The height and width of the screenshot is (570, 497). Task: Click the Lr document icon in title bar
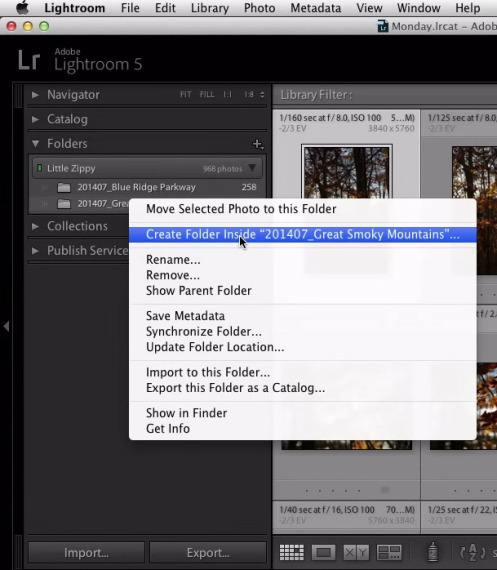tap(382, 26)
